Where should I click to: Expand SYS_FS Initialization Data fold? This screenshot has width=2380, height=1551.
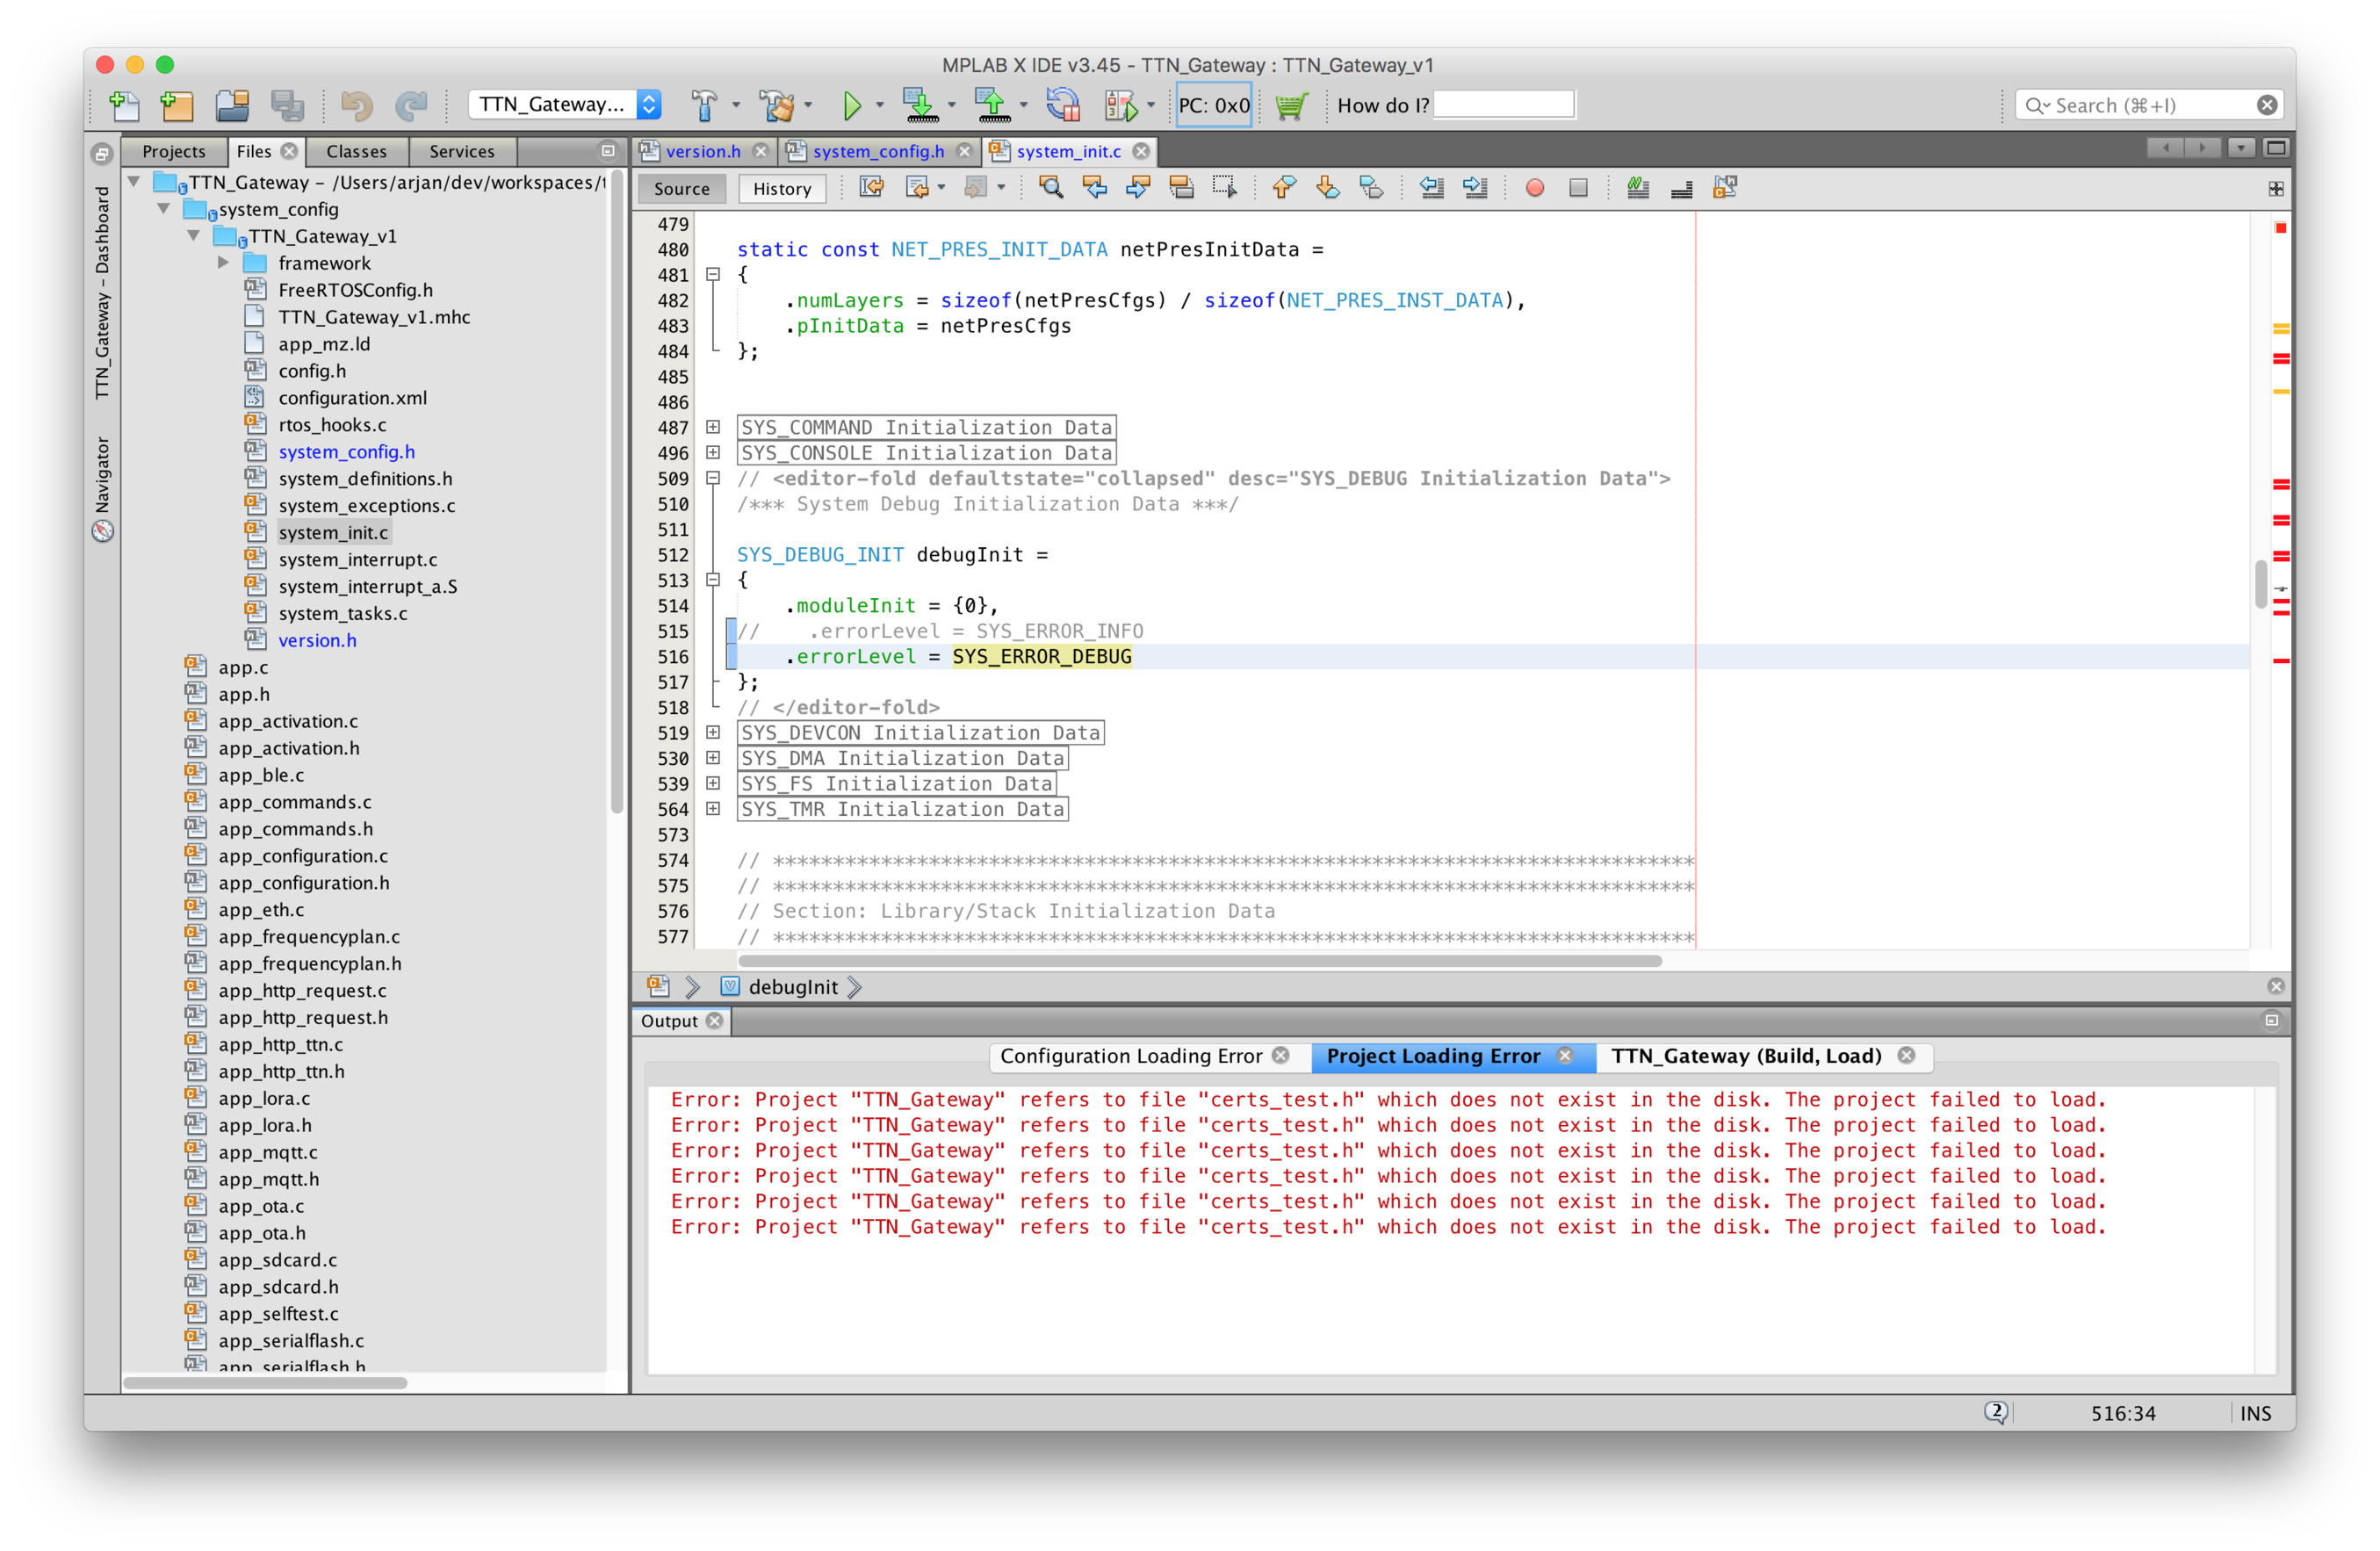[713, 784]
